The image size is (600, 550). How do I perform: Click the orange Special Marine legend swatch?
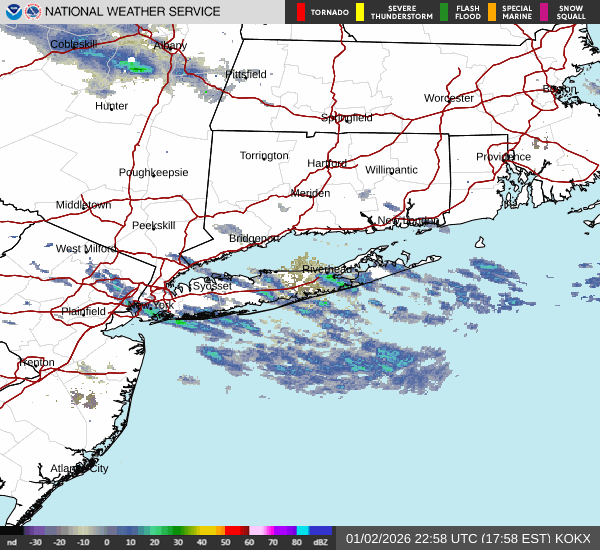(492, 12)
